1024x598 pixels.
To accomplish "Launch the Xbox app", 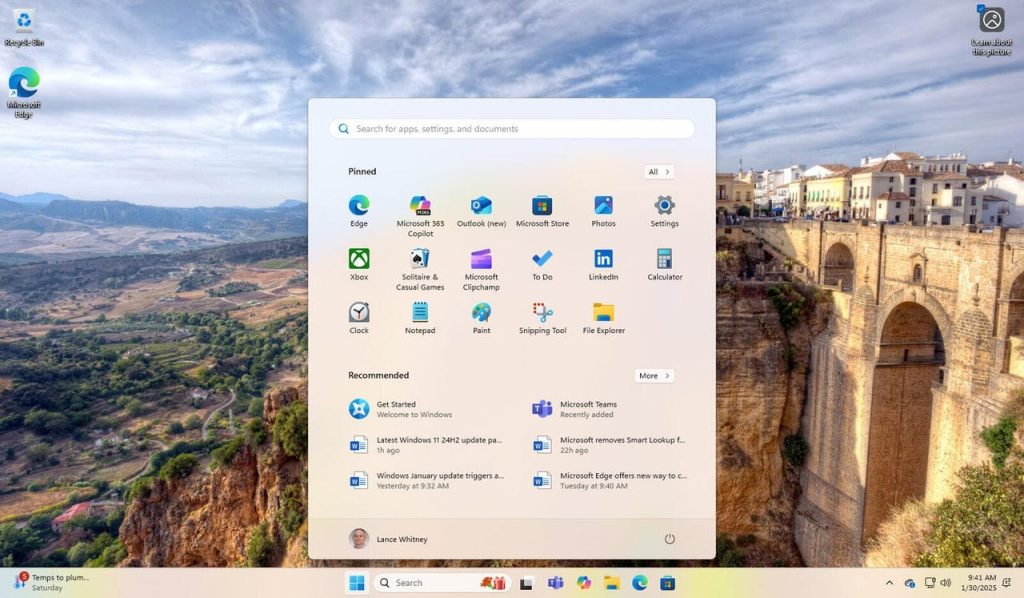I will tap(358, 258).
